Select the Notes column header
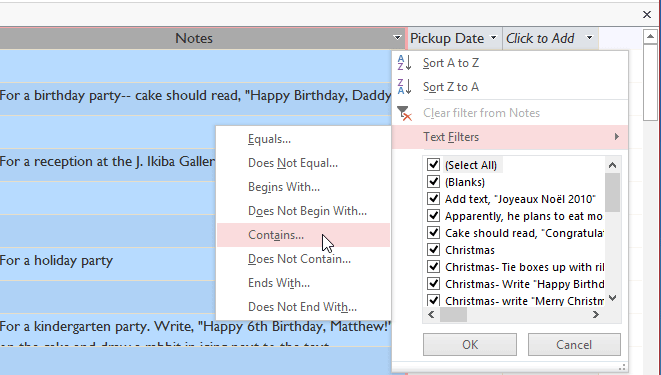 click(202, 38)
